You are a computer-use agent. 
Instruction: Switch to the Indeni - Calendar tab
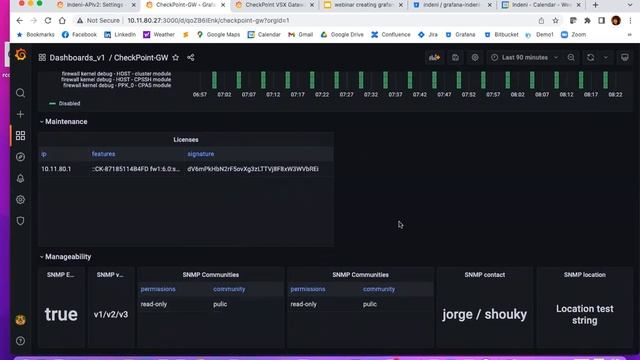[x=541, y=5]
